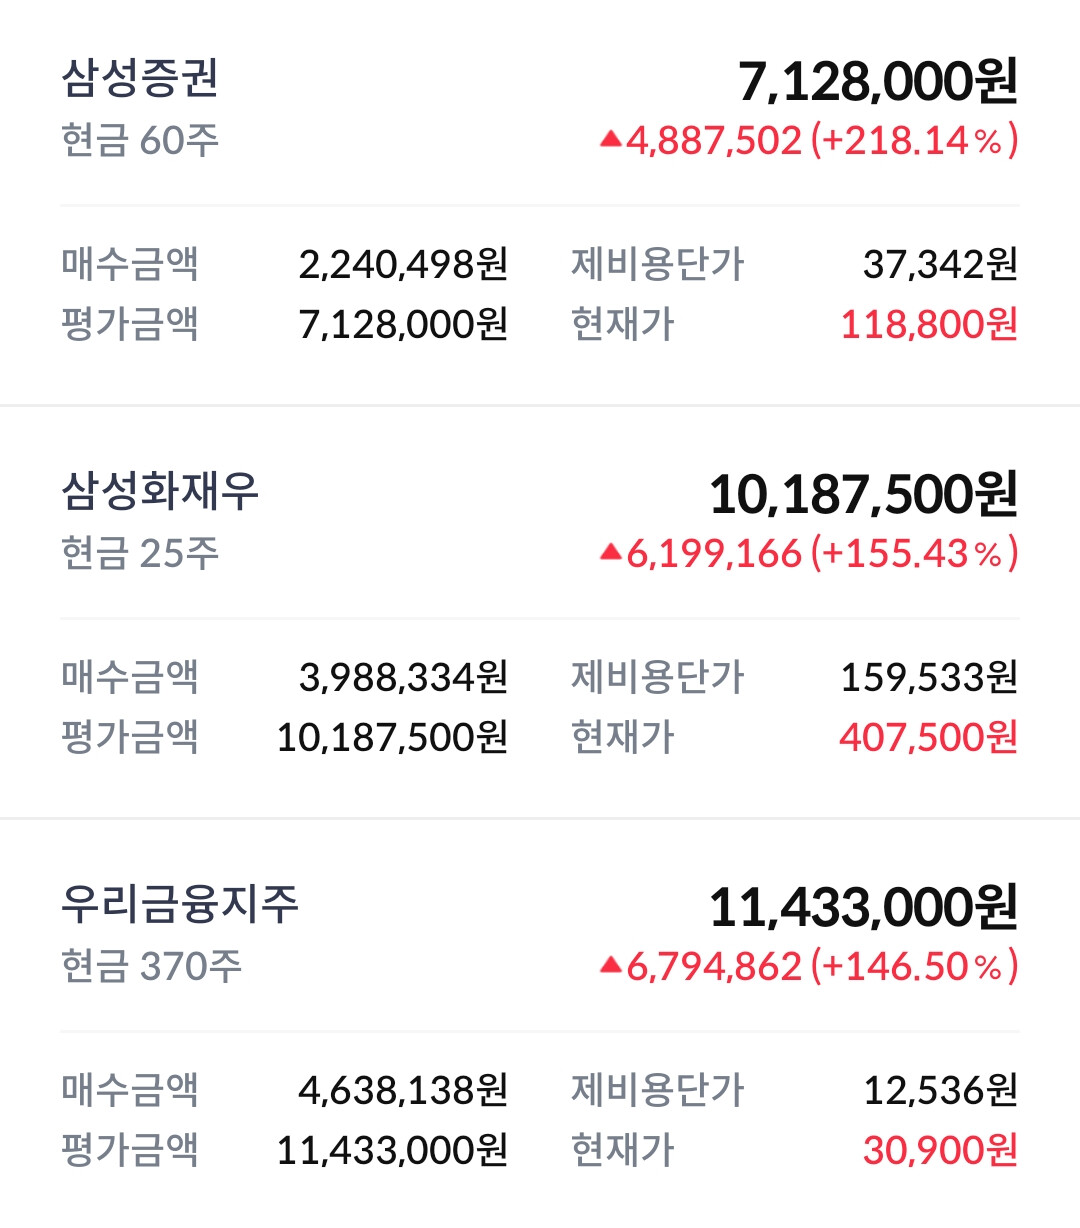Screen dimensions: 1080x1228
Task: Select the 11,433,000원 total valuation heading
Action: (x=864, y=907)
